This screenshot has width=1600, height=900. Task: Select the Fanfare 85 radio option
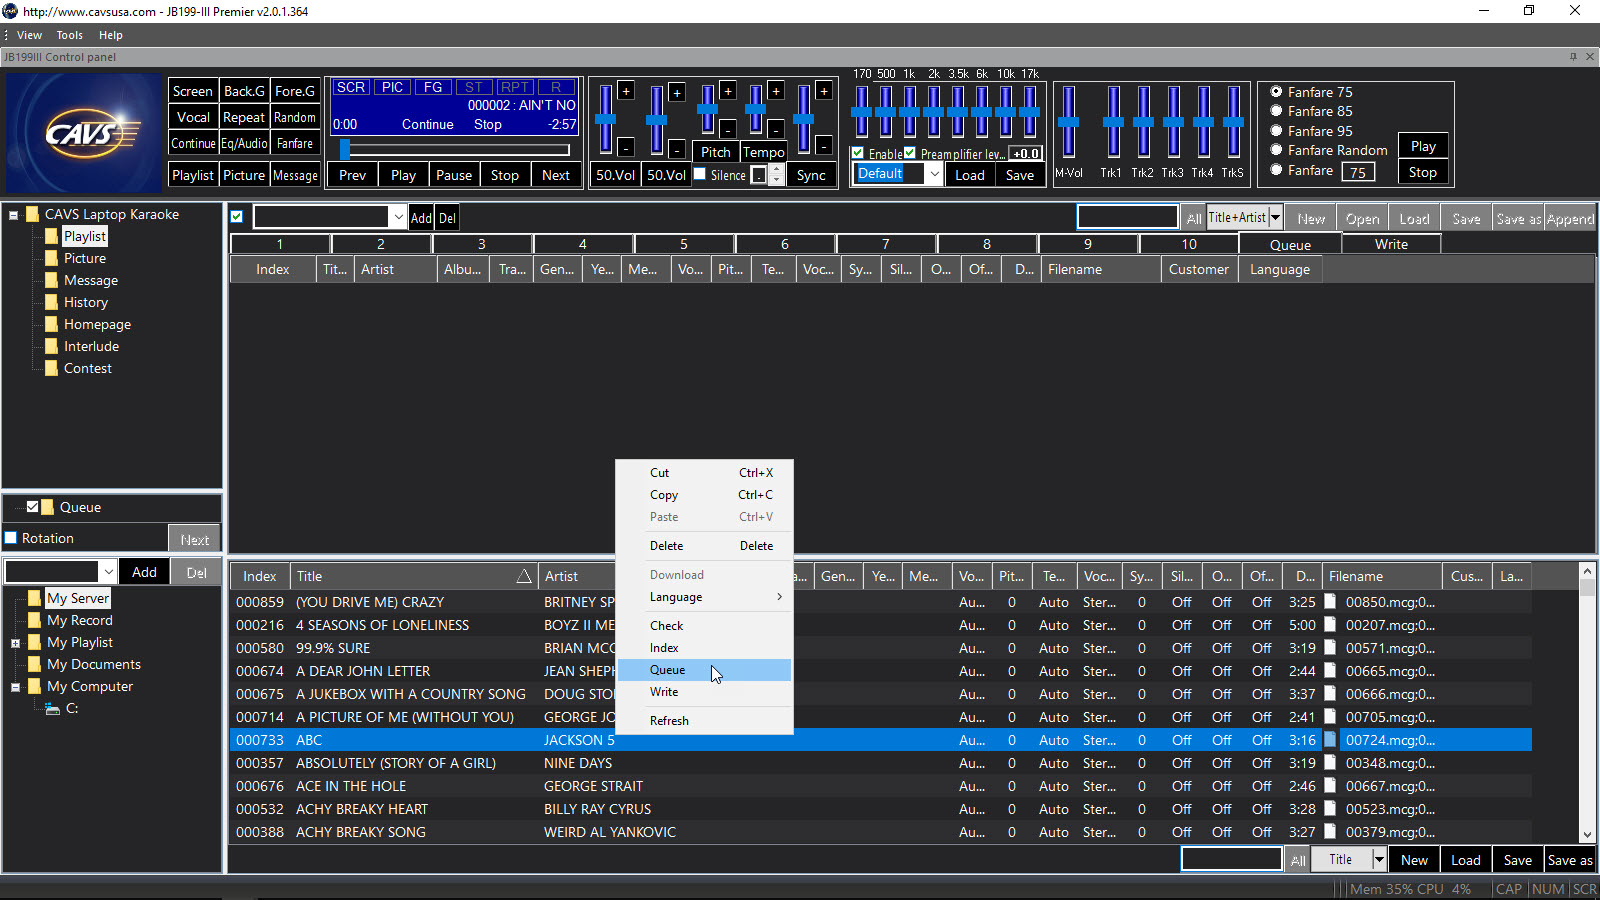[1276, 111]
